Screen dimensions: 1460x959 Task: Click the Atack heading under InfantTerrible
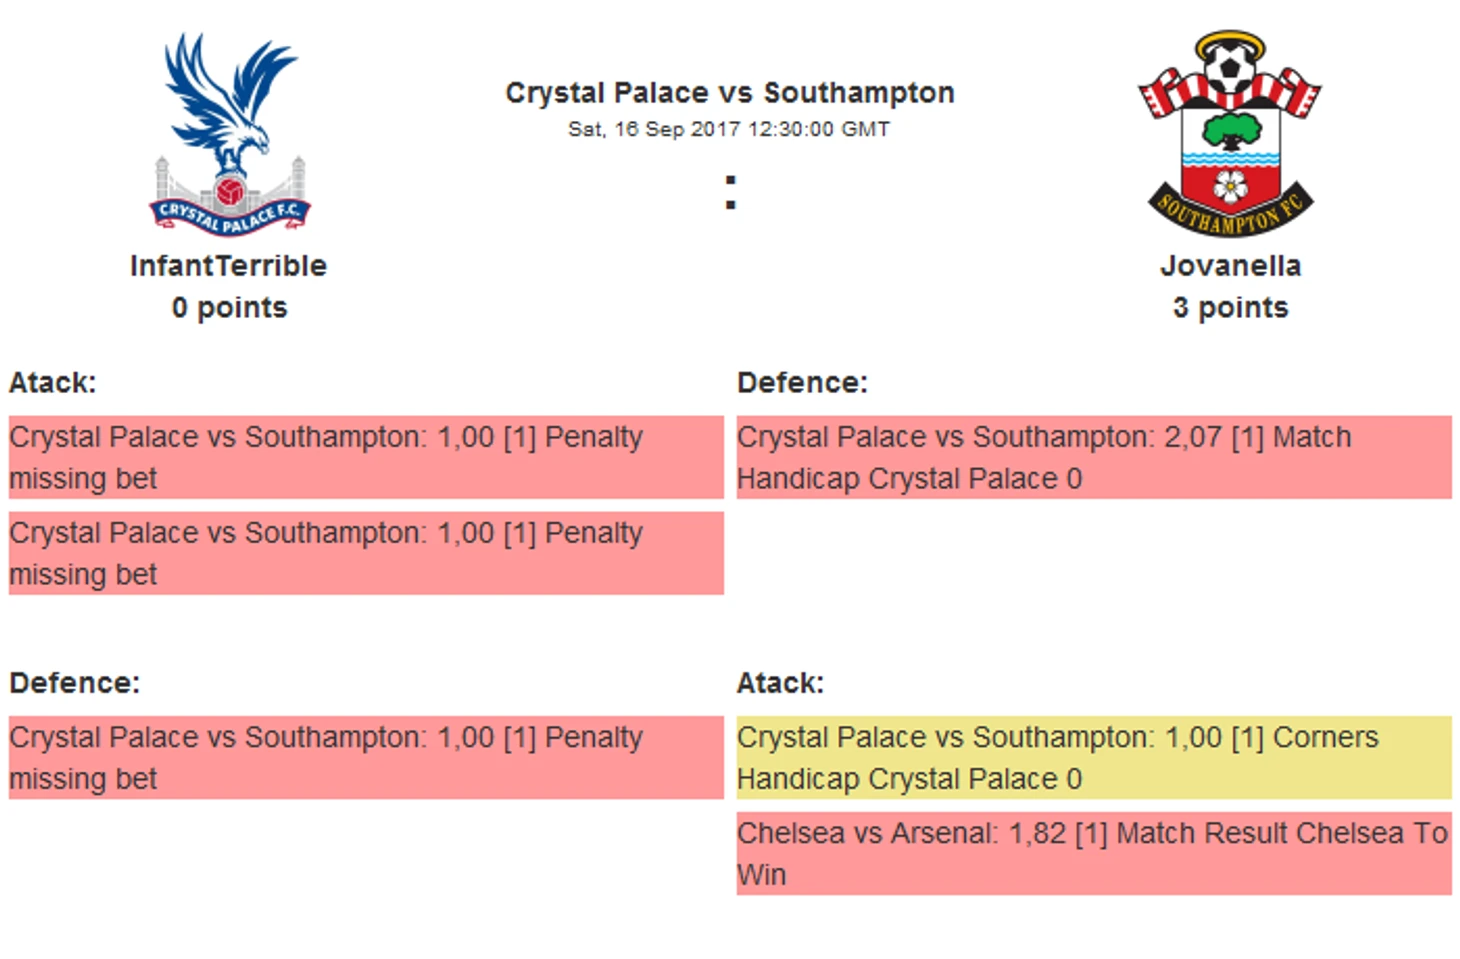[x=53, y=383]
